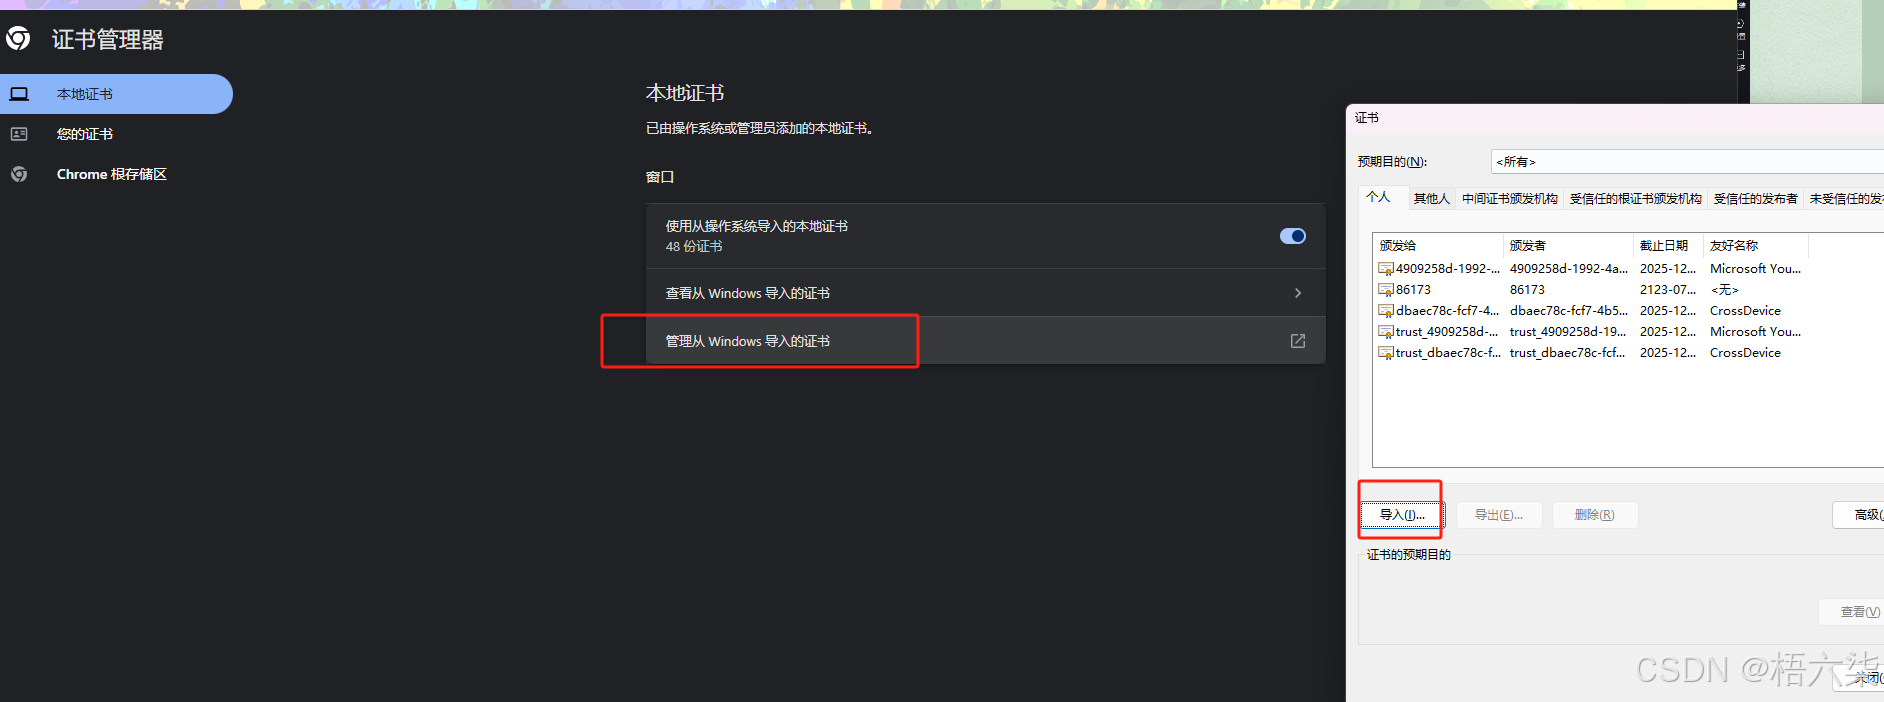Click the Chrome icon beside Chrome 根存储区

click(19, 174)
